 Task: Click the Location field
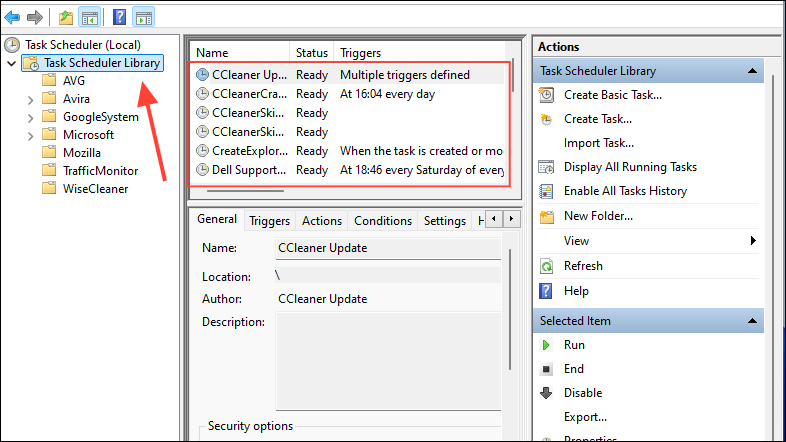click(388, 276)
